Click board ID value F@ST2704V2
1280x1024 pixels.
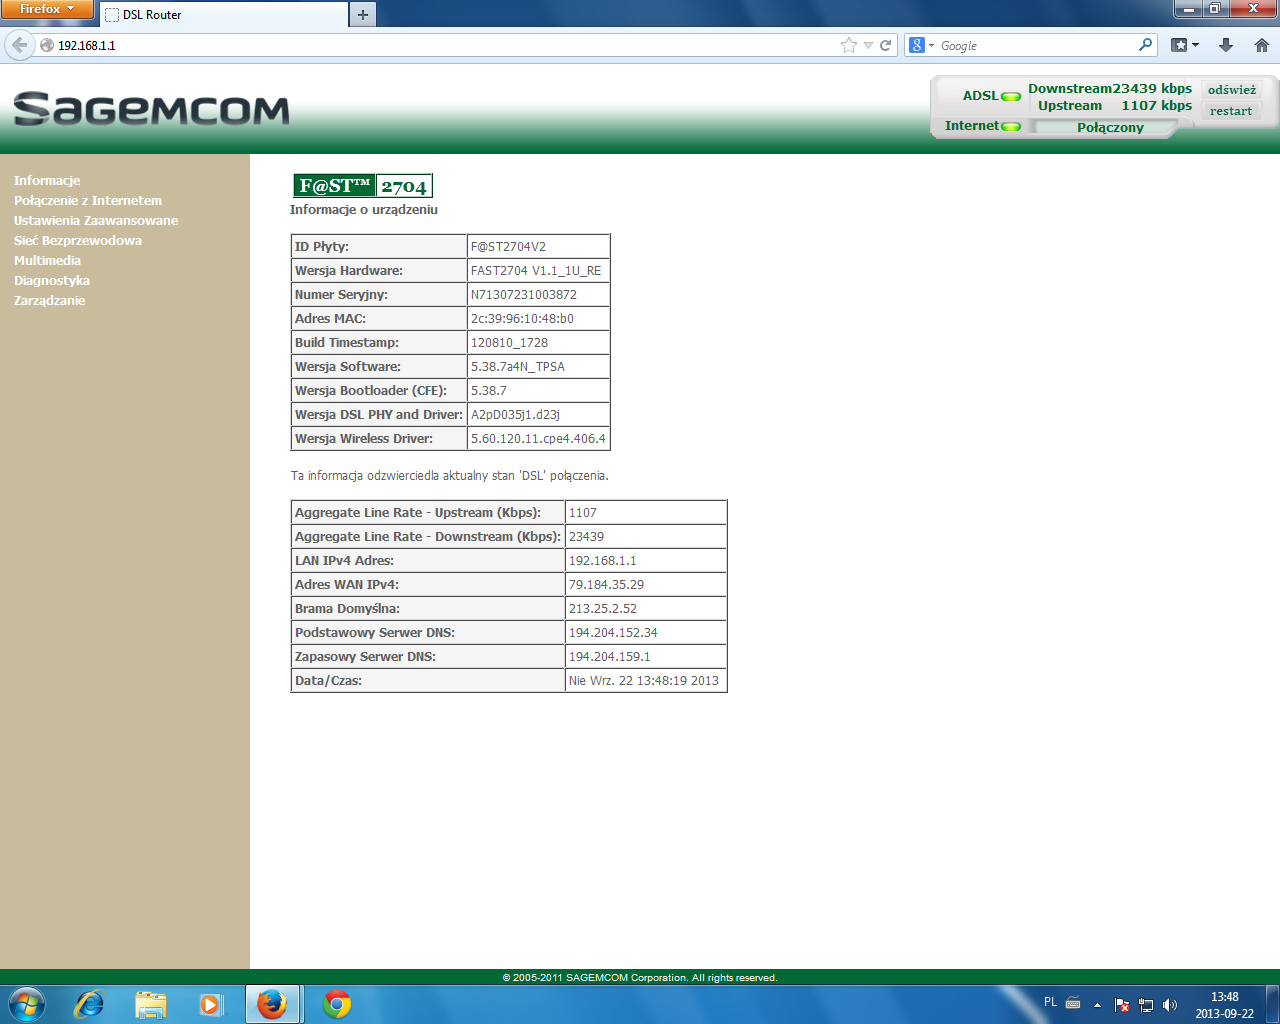(508, 247)
